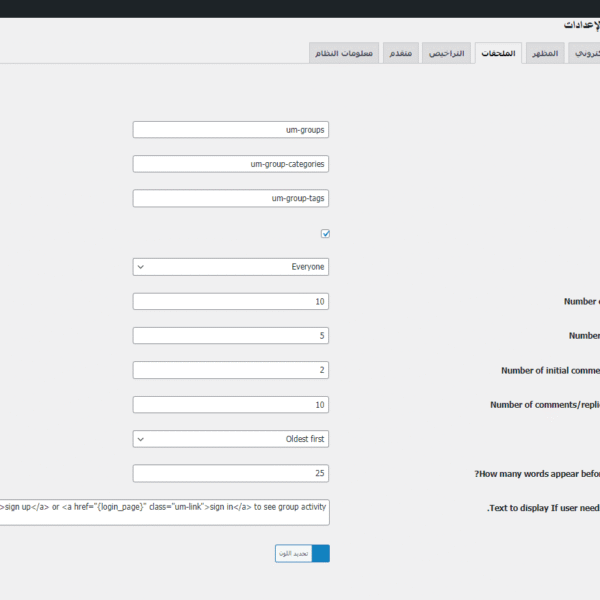
Task: Select the الملحقات tab
Action: click(498, 53)
